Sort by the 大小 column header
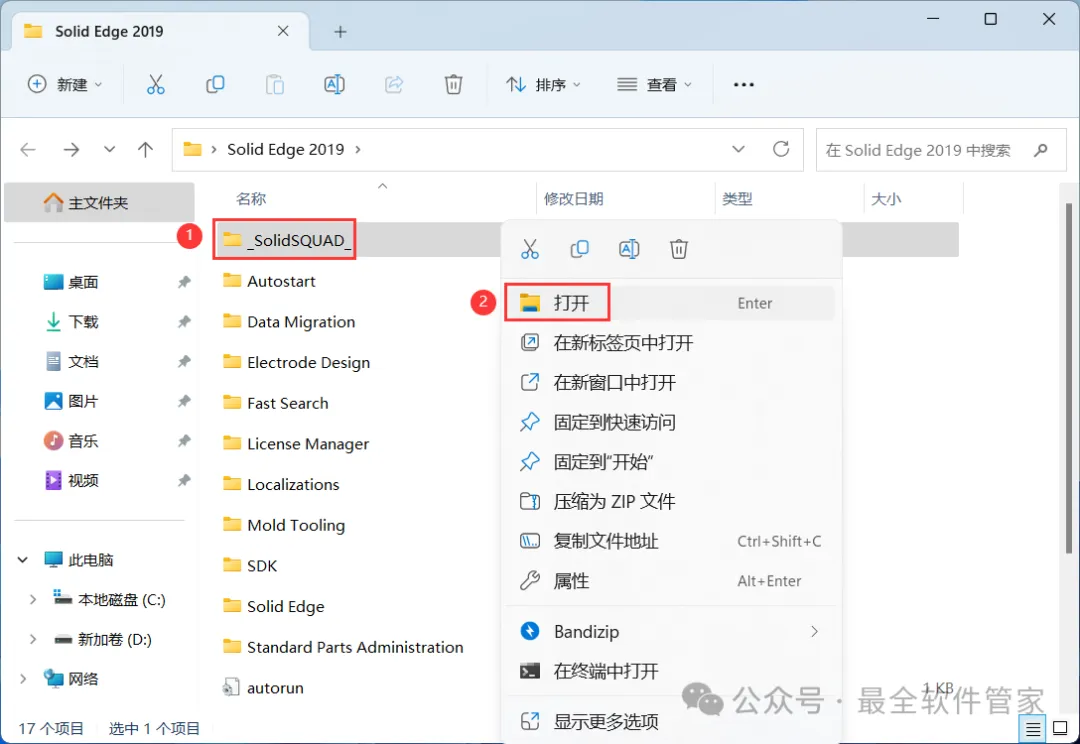Viewport: 1080px width, 744px height. point(886,199)
